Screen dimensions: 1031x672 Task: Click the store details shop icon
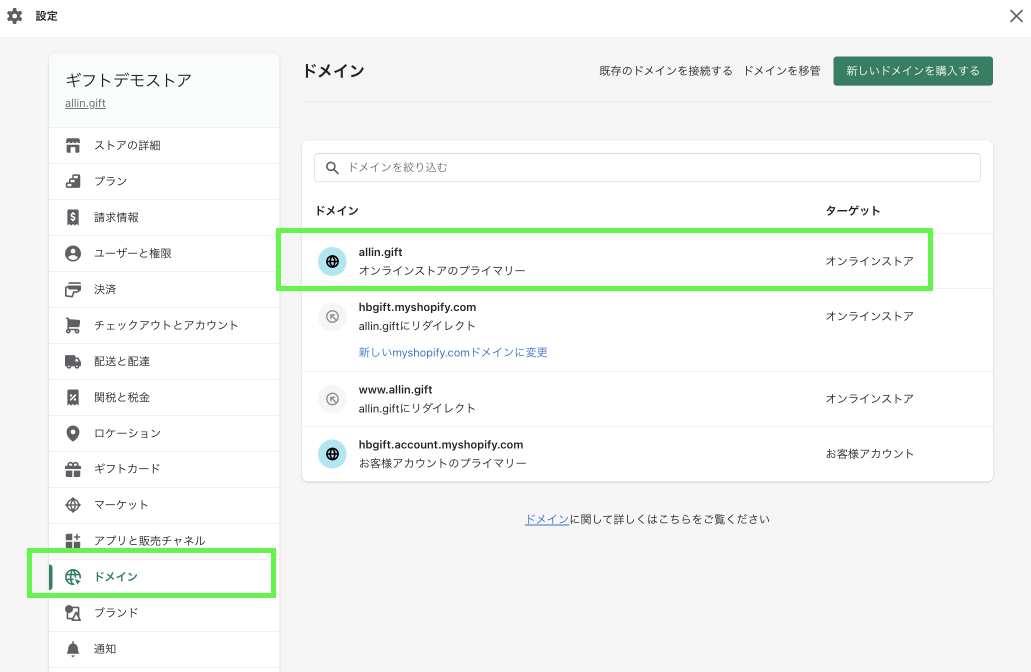pos(73,145)
